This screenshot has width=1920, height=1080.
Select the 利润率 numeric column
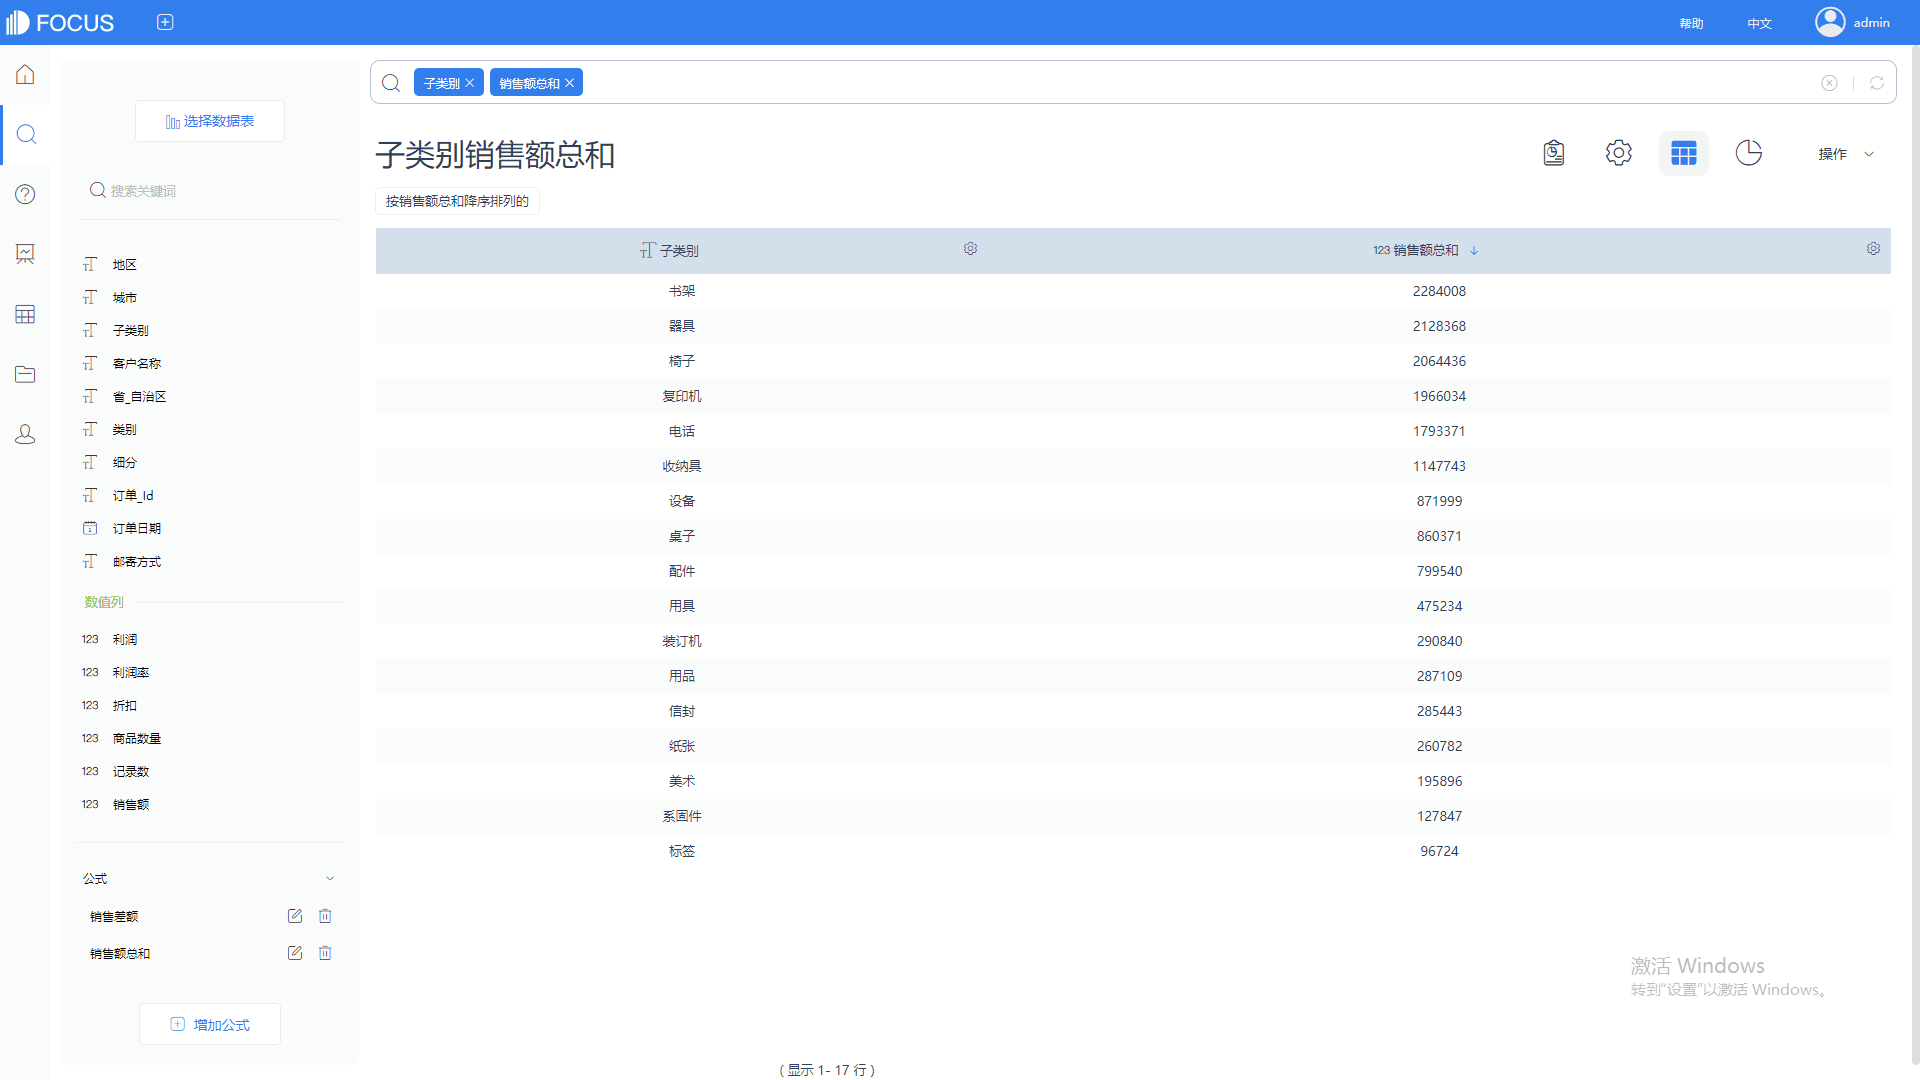(x=130, y=673)
